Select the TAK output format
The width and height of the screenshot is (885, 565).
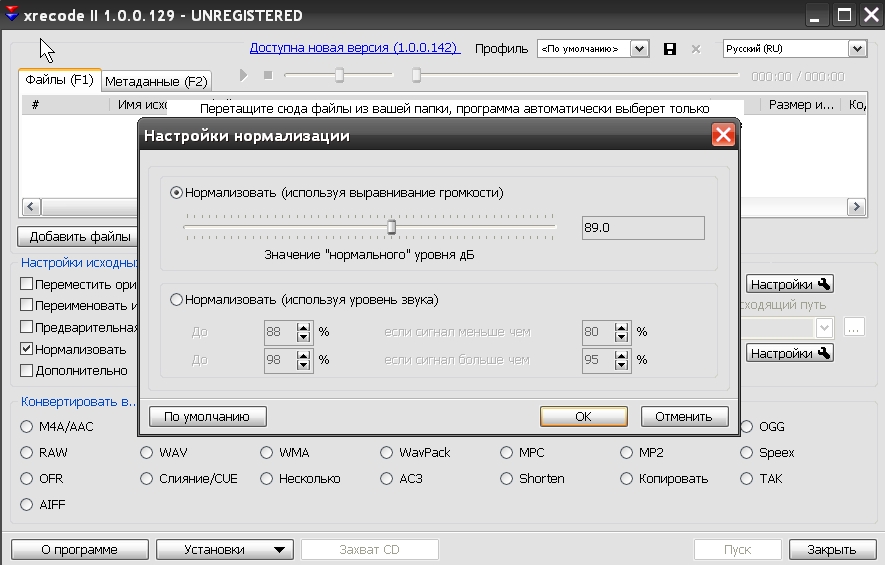(746, 478)
